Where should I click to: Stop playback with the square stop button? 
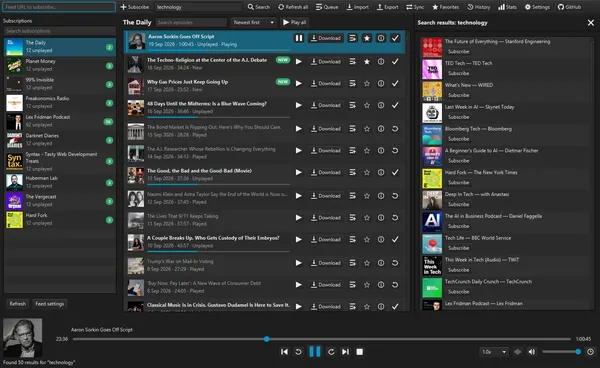(x=359, y=352)
